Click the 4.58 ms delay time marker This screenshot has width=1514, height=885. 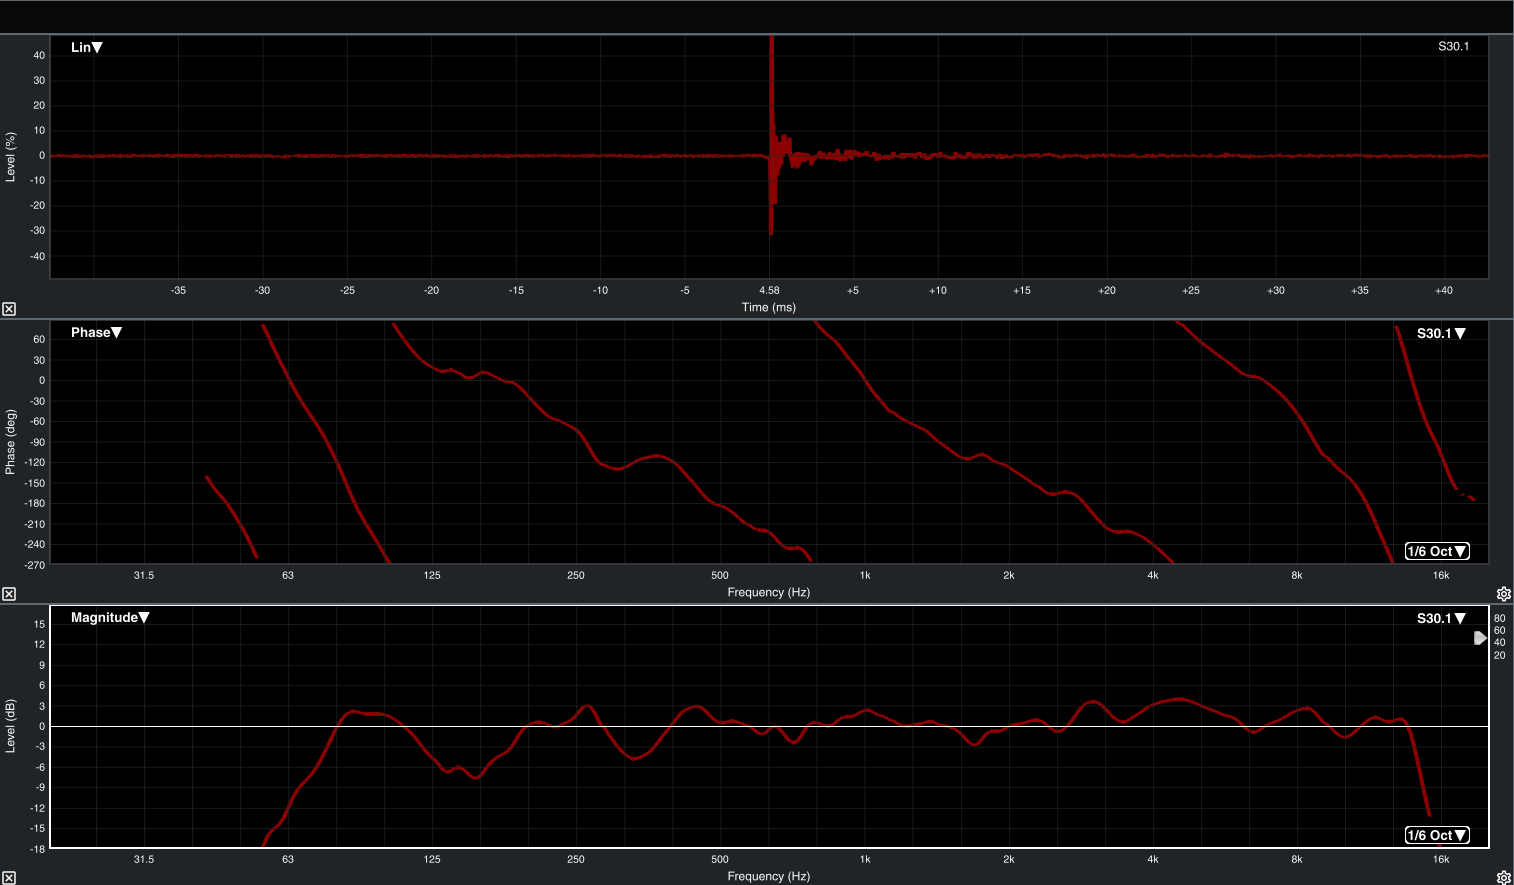[x=769, y=290]
